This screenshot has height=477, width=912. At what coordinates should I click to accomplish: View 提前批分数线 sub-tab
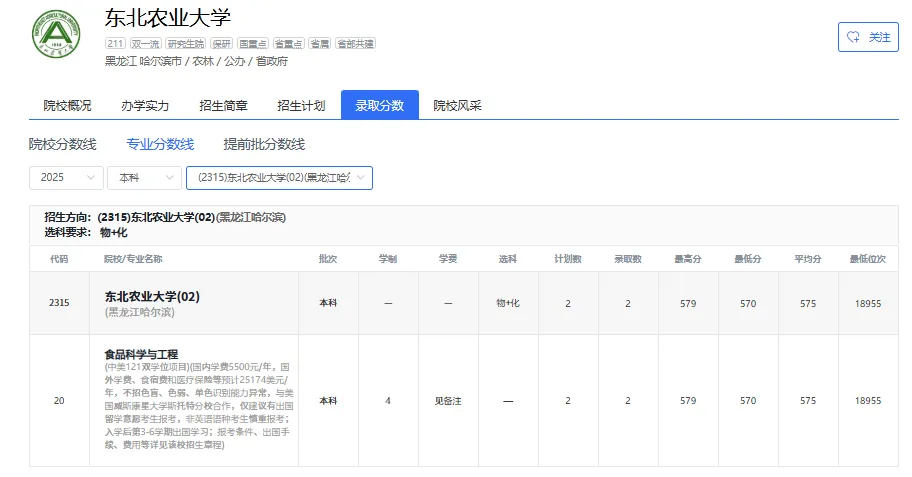pos(264,144)
